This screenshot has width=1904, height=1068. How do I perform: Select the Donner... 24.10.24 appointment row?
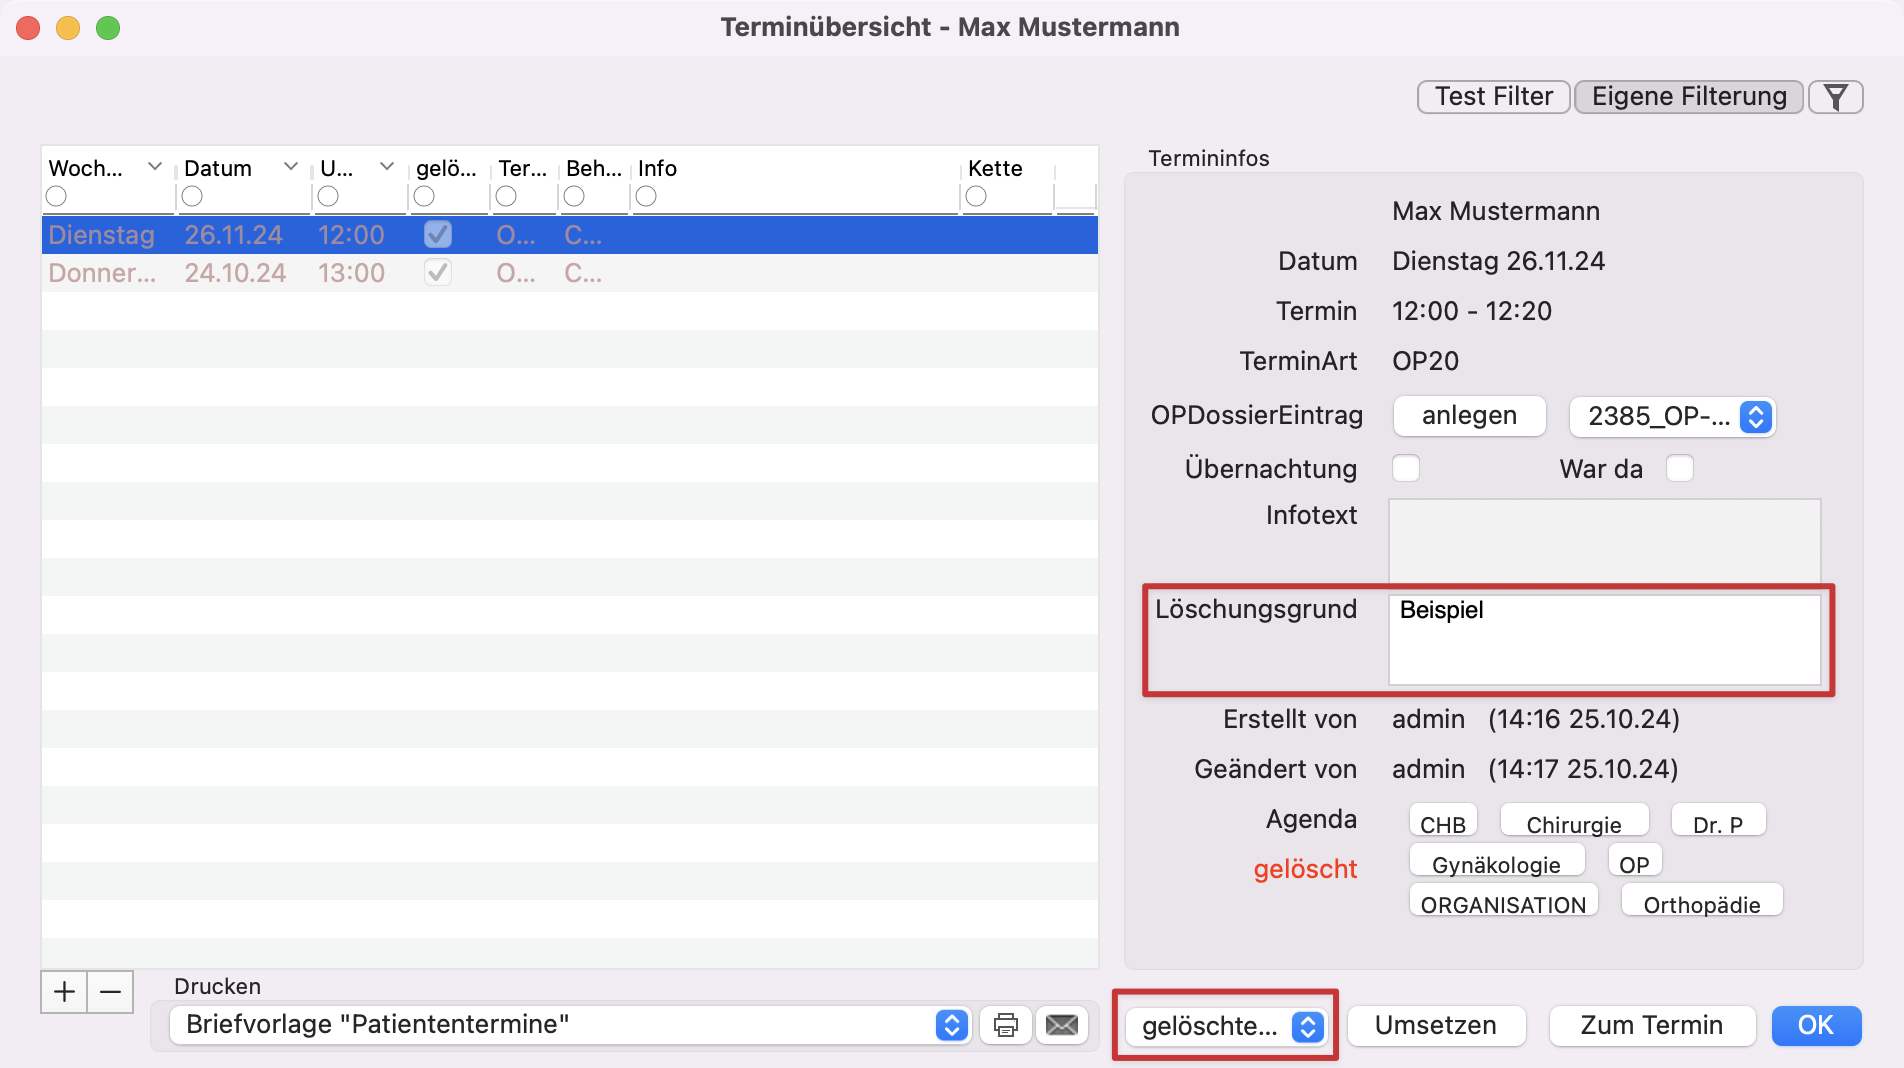point(570,273)
